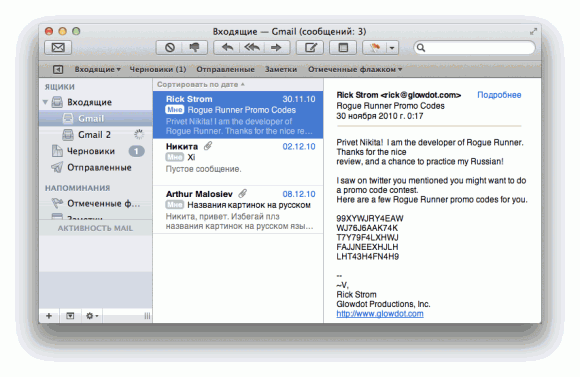Open the flag color dropdown arrow

click(392, 48)
